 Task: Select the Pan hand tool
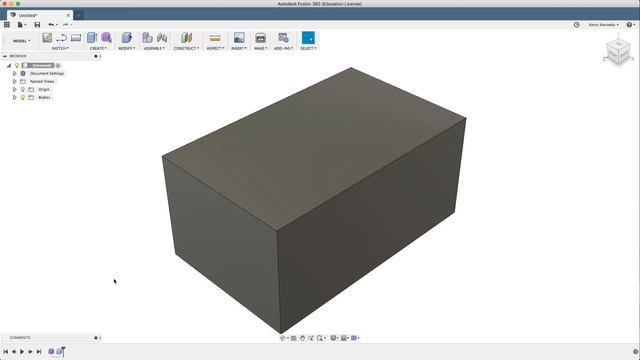click(x=302, y=338)
